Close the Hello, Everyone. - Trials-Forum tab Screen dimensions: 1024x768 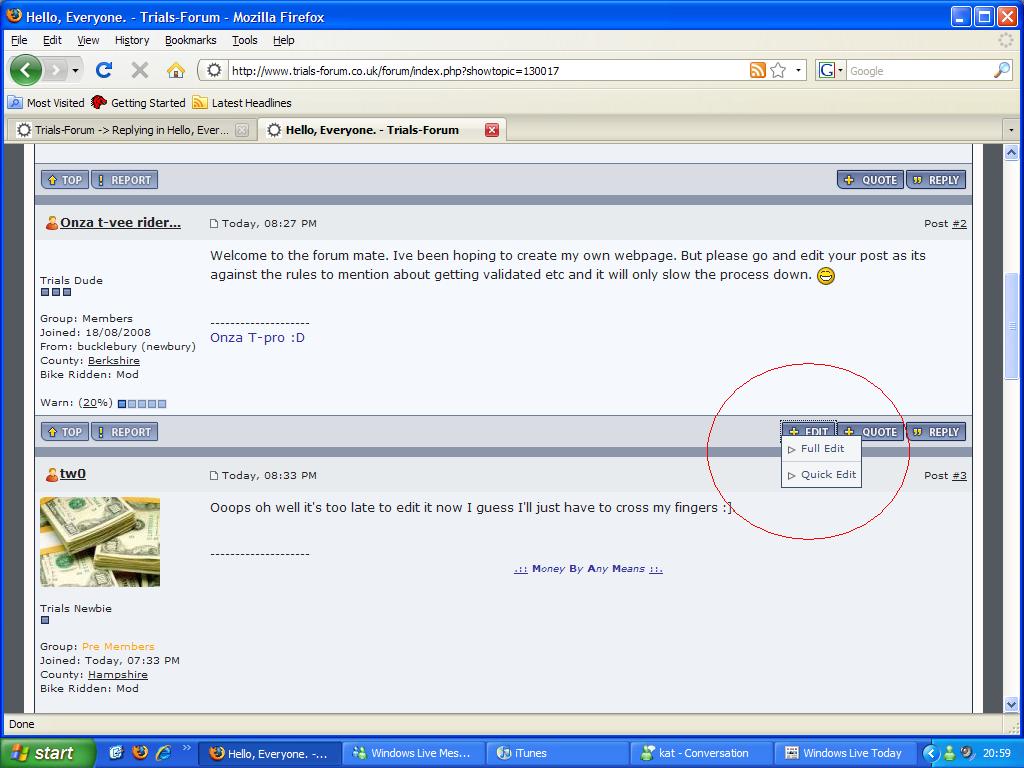(x=492, y=130)
